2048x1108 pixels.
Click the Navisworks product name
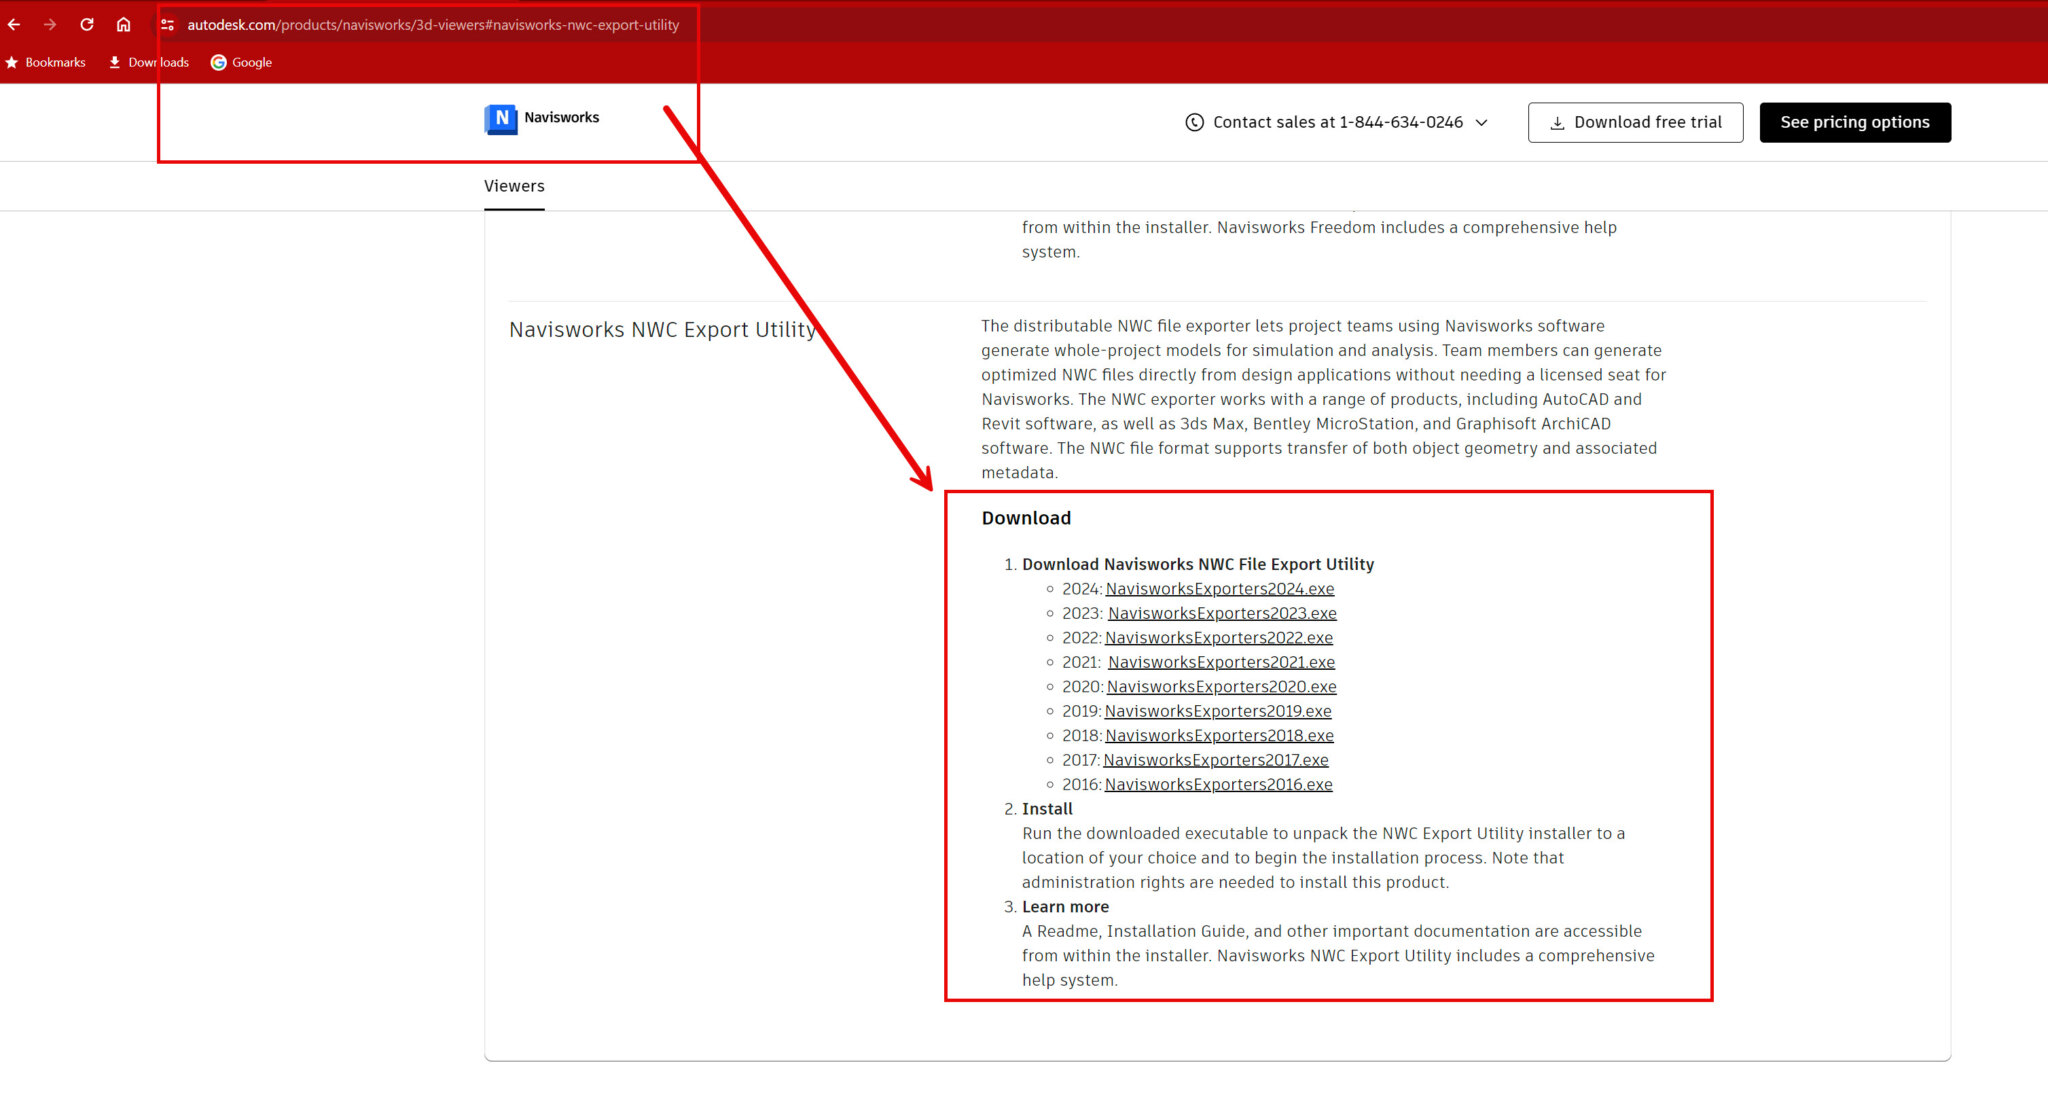562,117
